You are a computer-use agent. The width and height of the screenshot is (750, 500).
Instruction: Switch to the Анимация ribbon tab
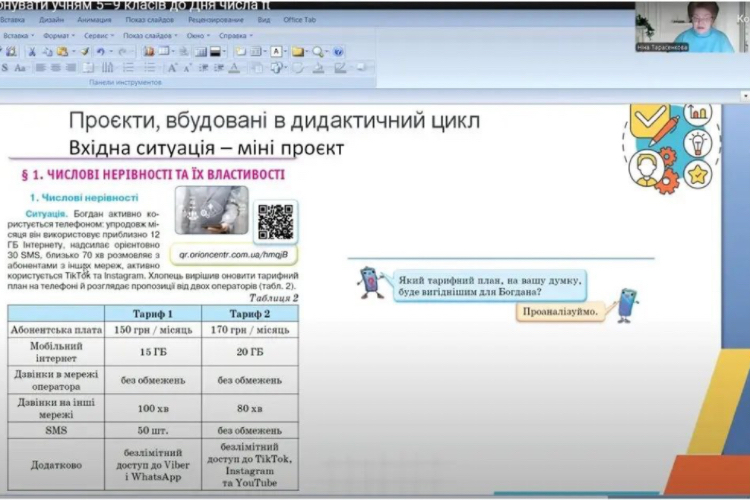point(94,19)
